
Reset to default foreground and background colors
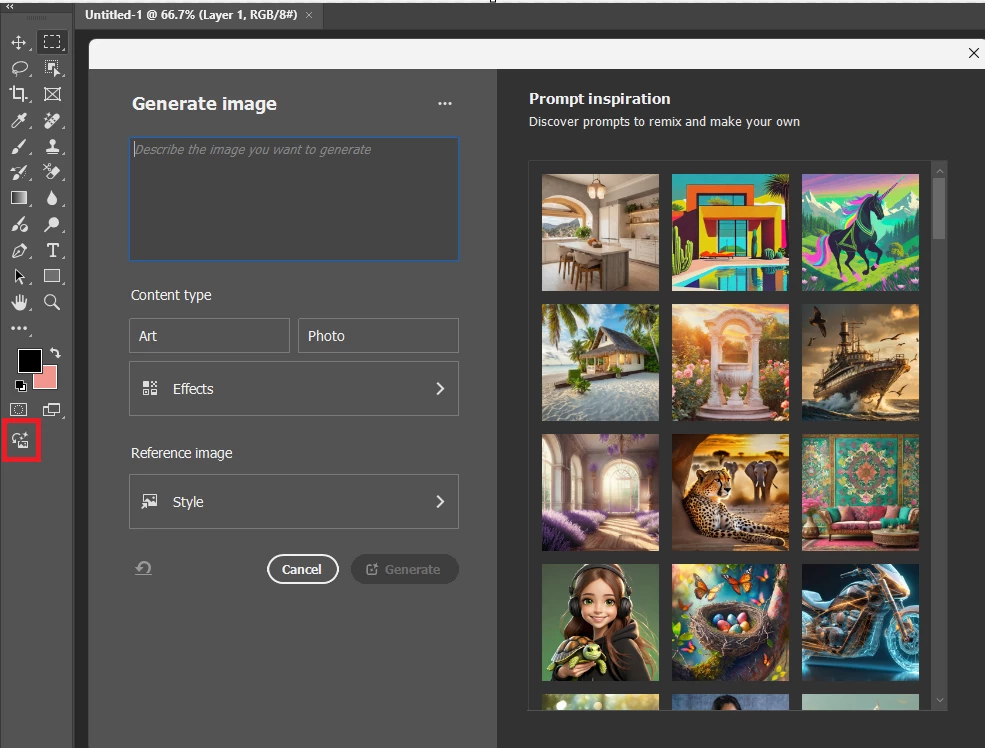click(21, 386)
